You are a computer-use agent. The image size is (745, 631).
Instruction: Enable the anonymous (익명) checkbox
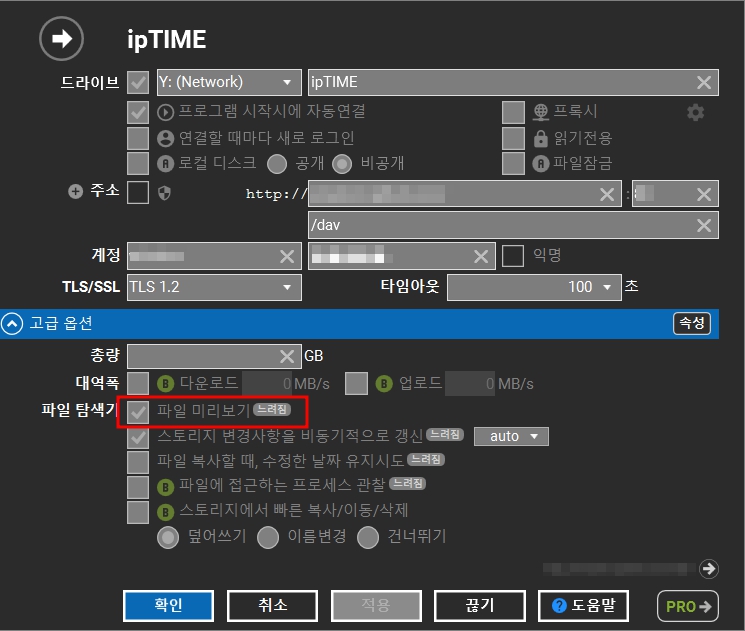[x=513, y=256]
